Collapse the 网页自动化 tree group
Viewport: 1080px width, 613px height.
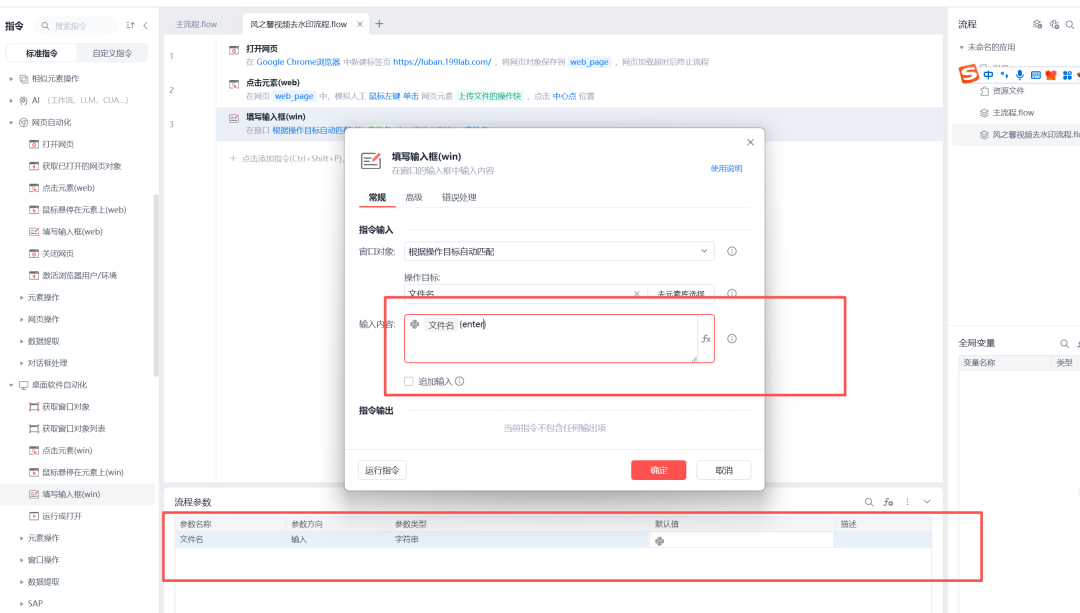11,123
